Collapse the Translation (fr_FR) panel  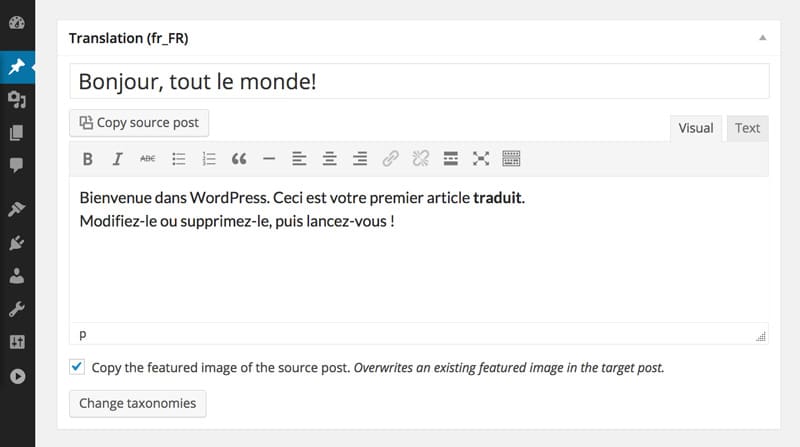pyautogui.click(x=763, y=38)
